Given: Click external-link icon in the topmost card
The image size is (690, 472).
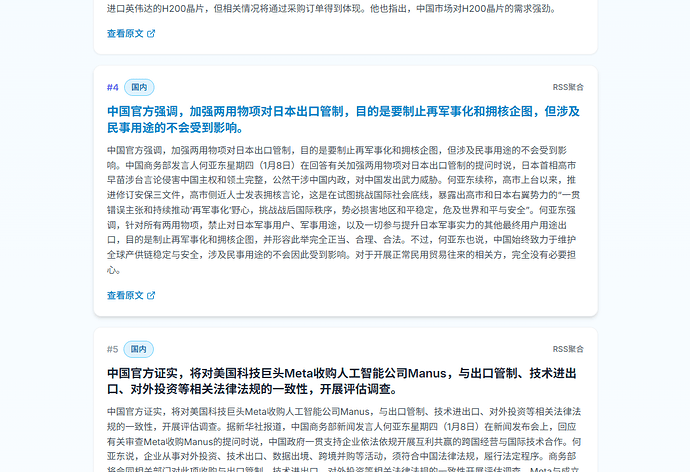Looking at the screenshot, I should tap(151, 33).
